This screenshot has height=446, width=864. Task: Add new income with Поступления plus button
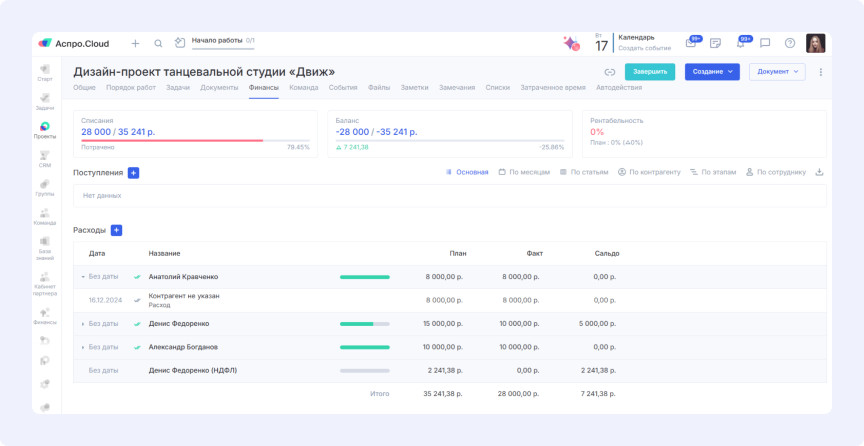coord(134,173)
